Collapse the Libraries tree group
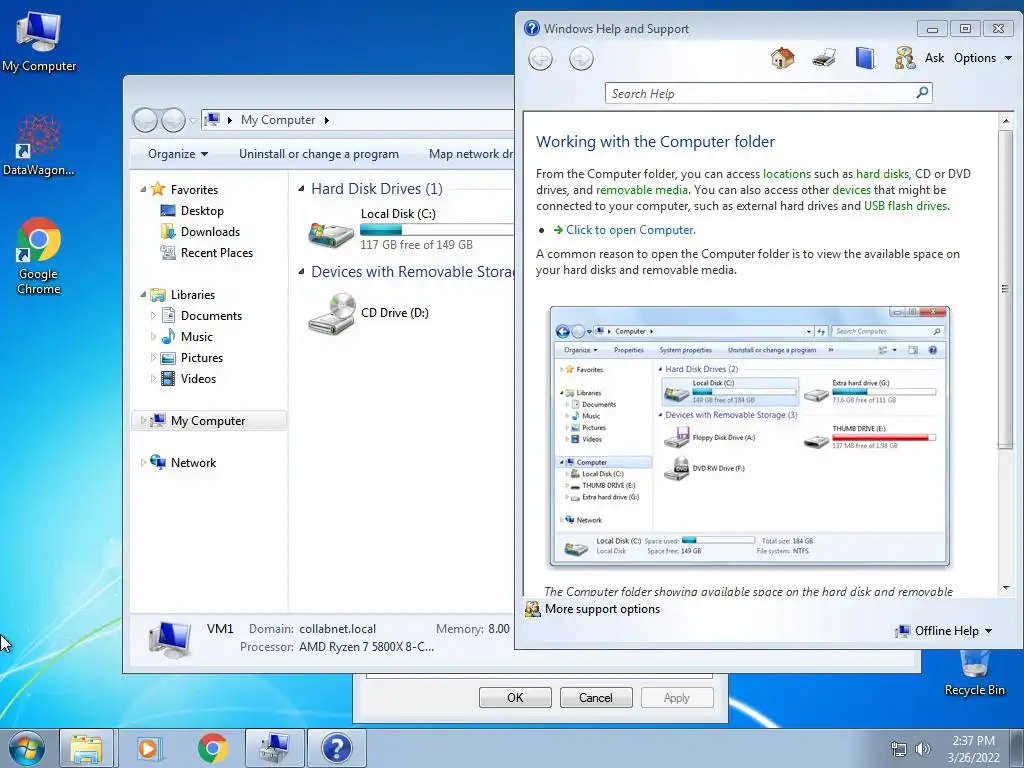 [x=143, y=295]
